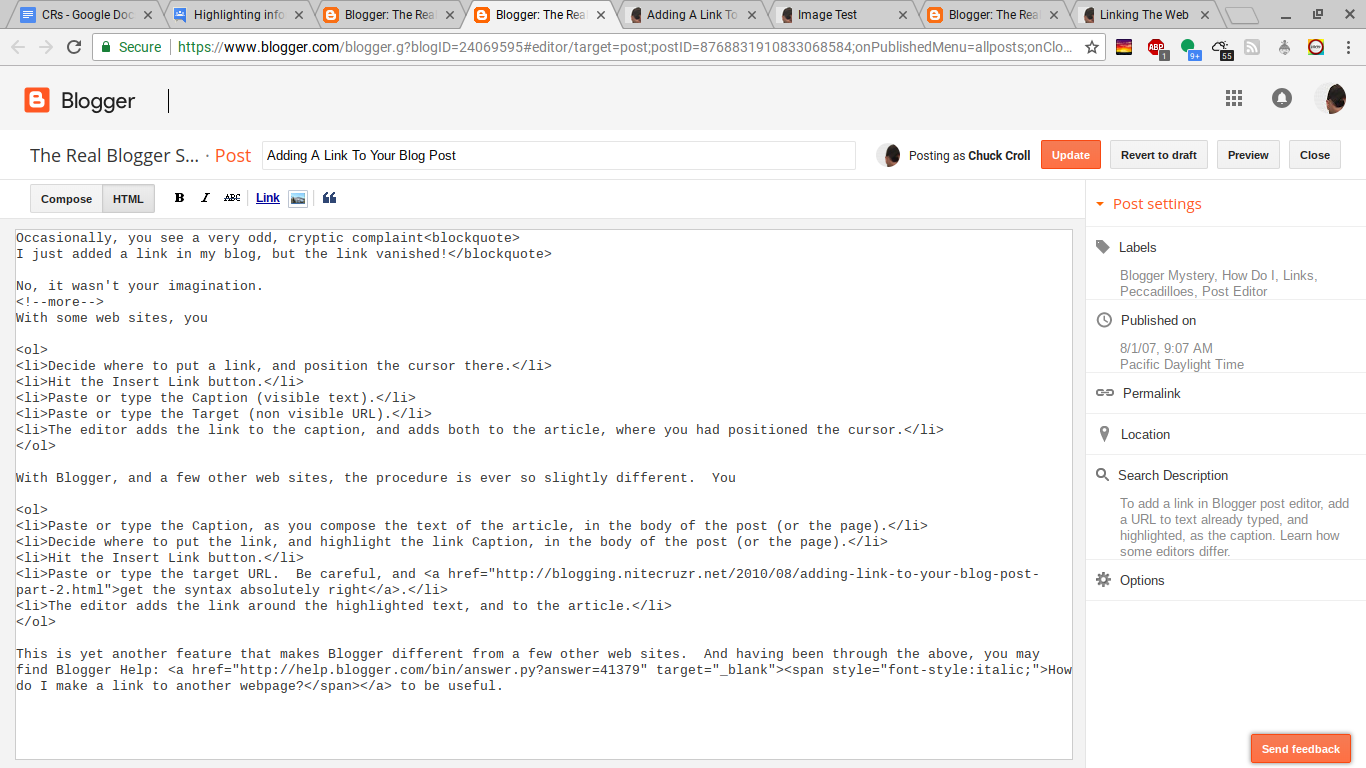Click the Update button
The height and width of the screenshot is (768, 1366).
click(1070, 154)
